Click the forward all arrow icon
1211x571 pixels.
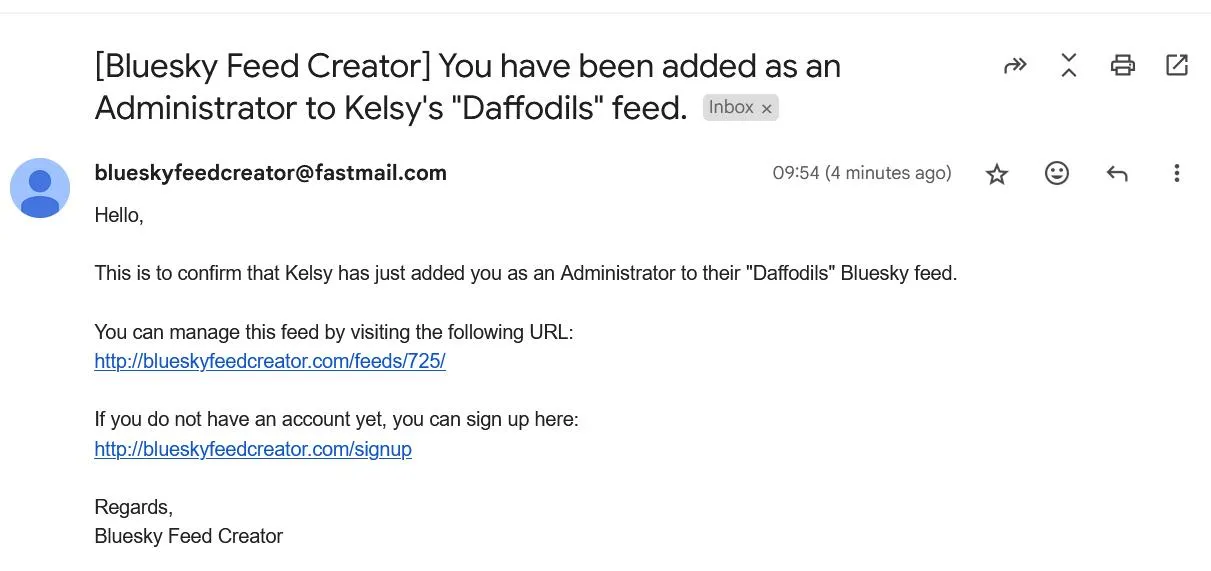coord(1015,66)
